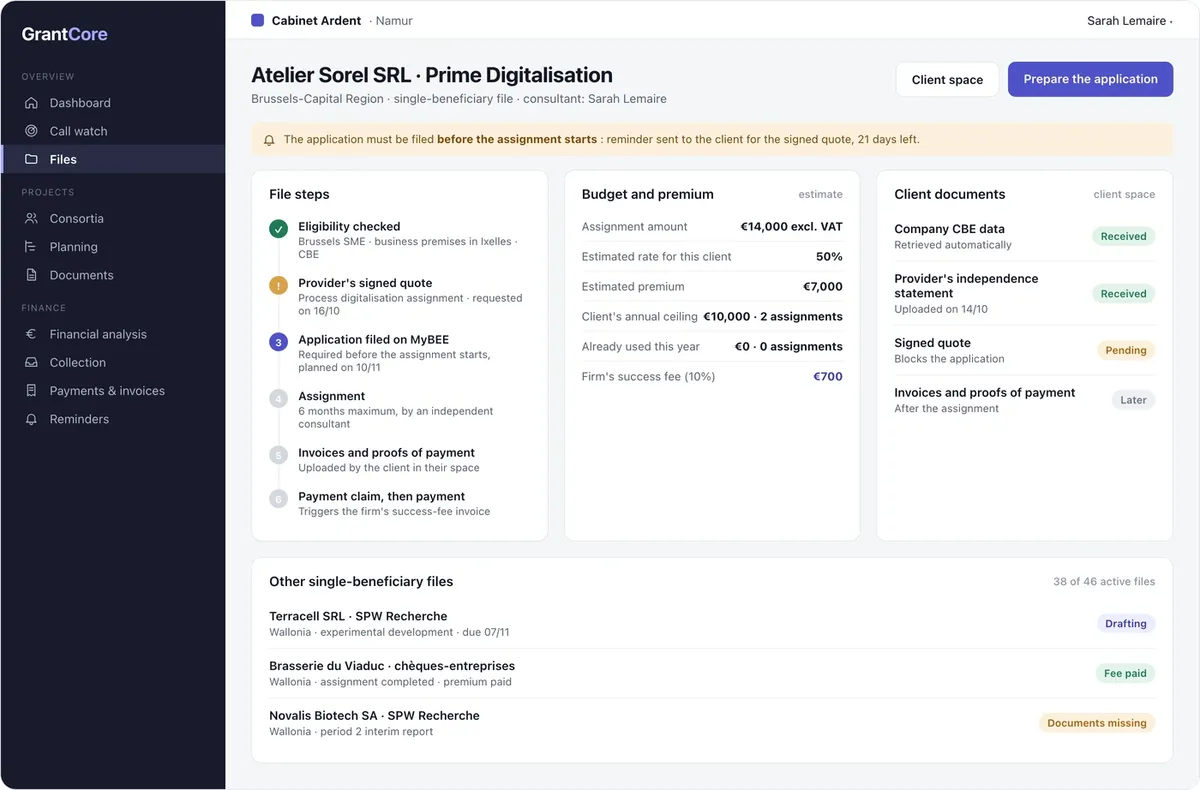
Task: Click Received badge for Company CBE data
Action: tap(1123, 236)
